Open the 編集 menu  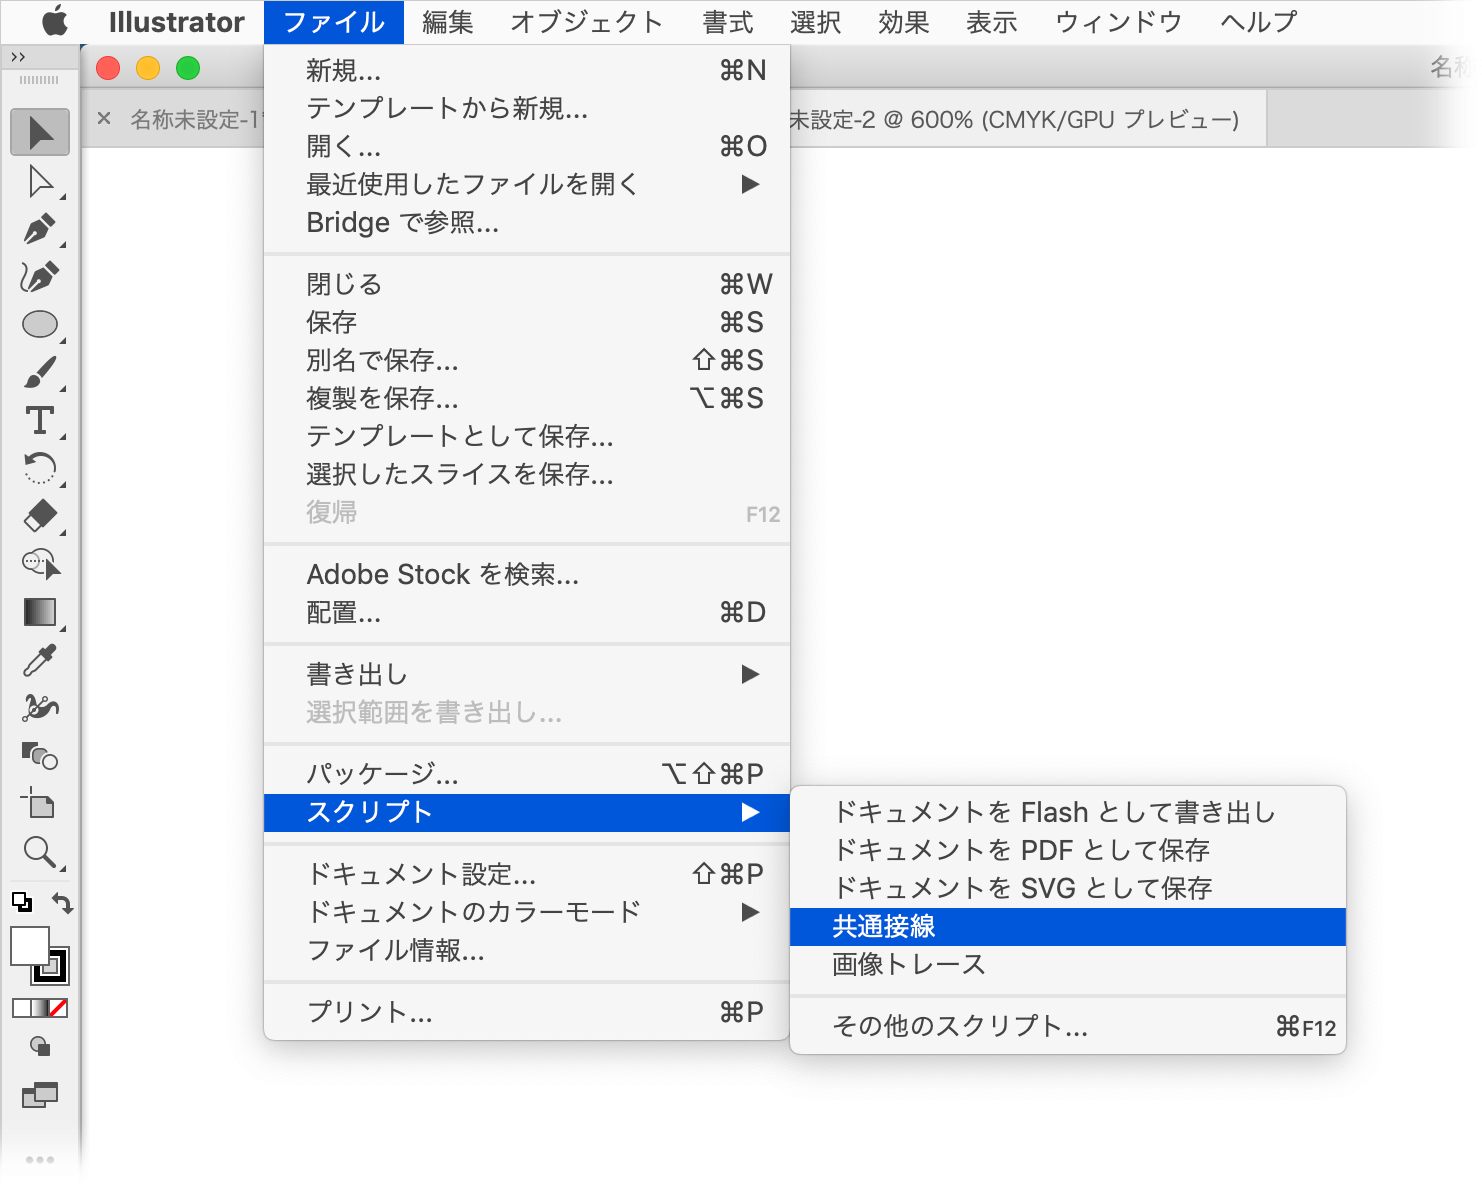(x=447, y=22)
